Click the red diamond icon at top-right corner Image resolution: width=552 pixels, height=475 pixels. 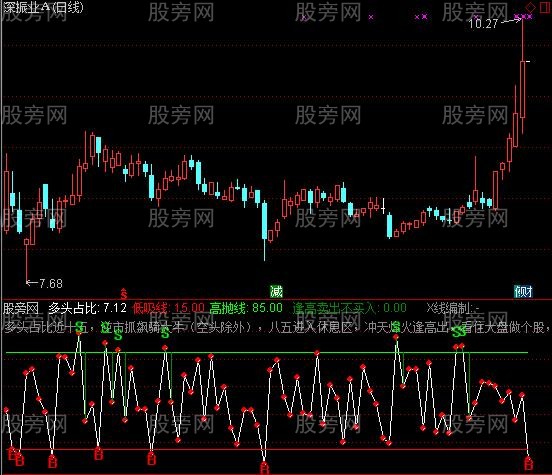(x=530, y=7)
